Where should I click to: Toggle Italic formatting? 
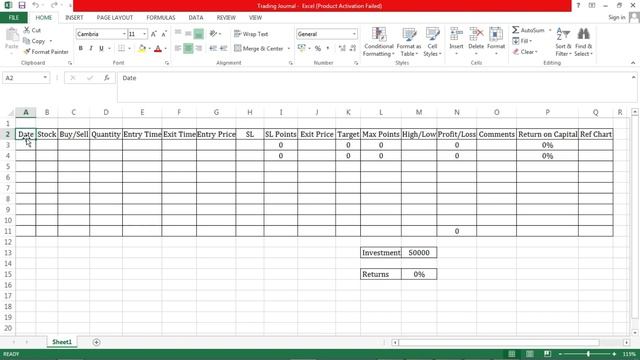pos(91,49)
